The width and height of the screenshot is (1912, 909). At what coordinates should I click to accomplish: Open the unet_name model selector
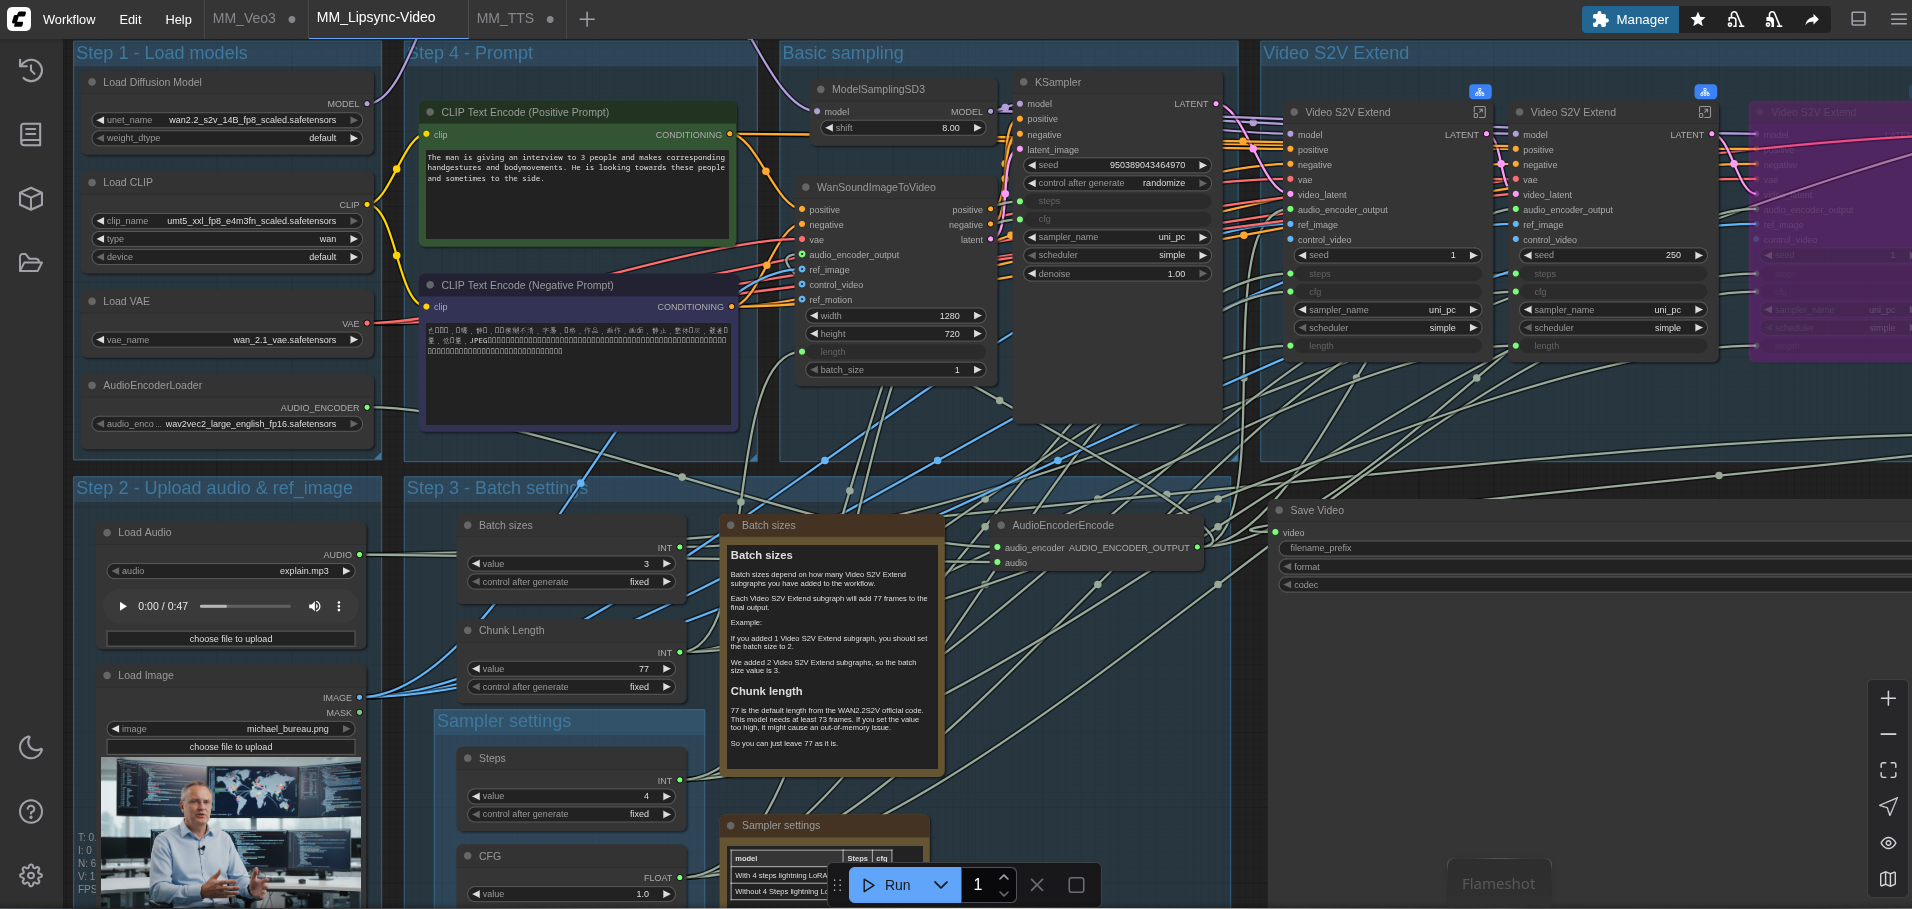point(227,120)
